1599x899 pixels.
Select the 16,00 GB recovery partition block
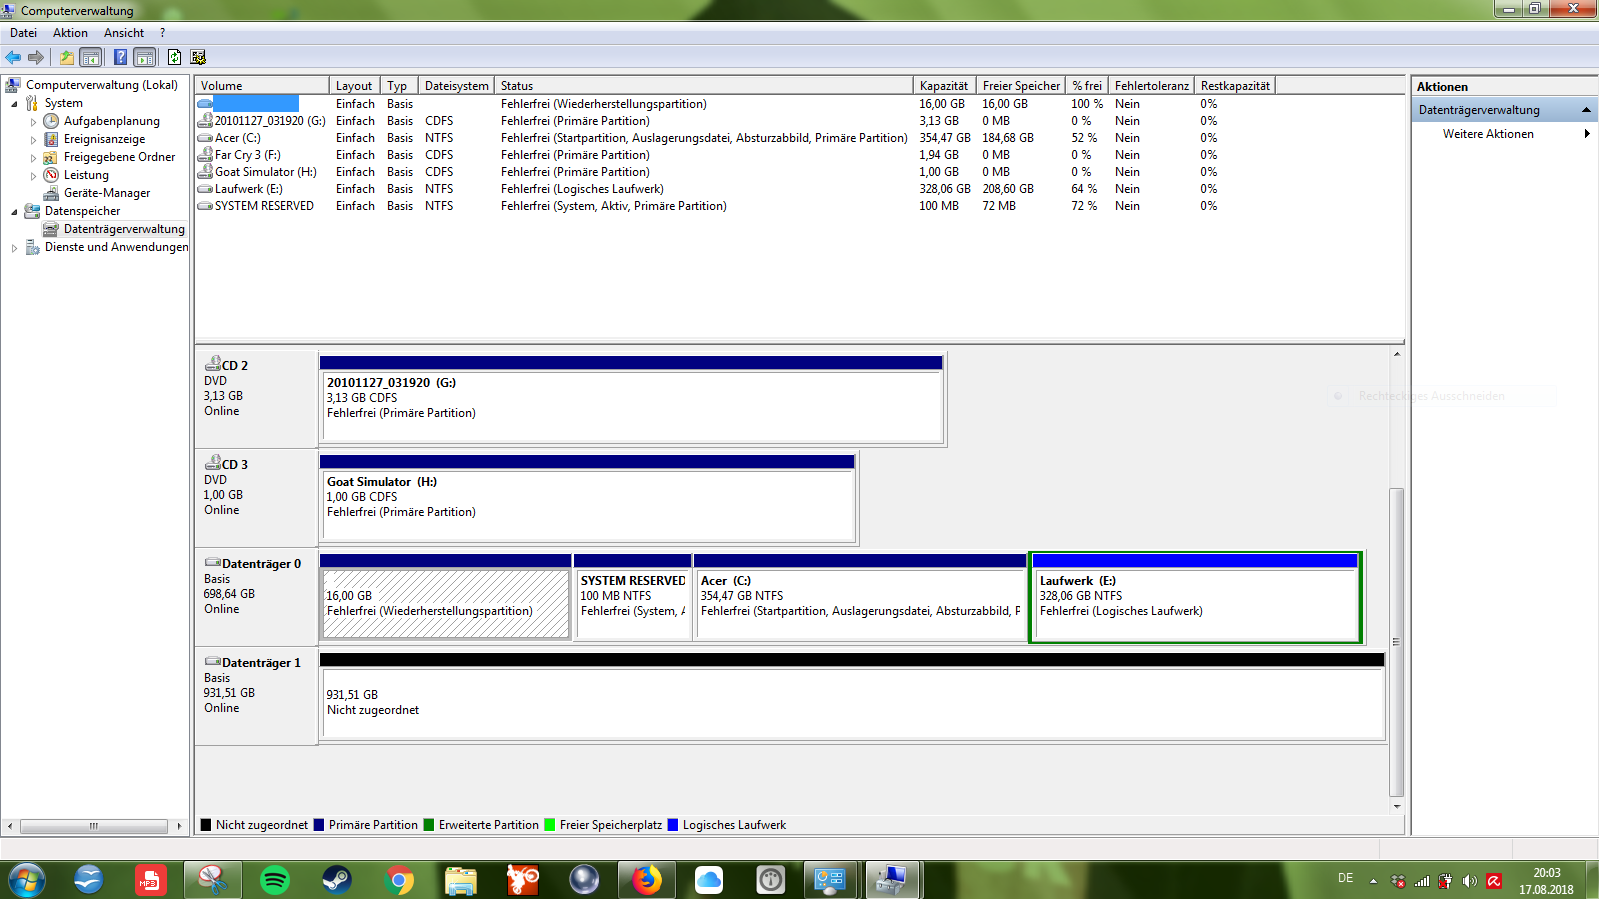coord(445,597)
